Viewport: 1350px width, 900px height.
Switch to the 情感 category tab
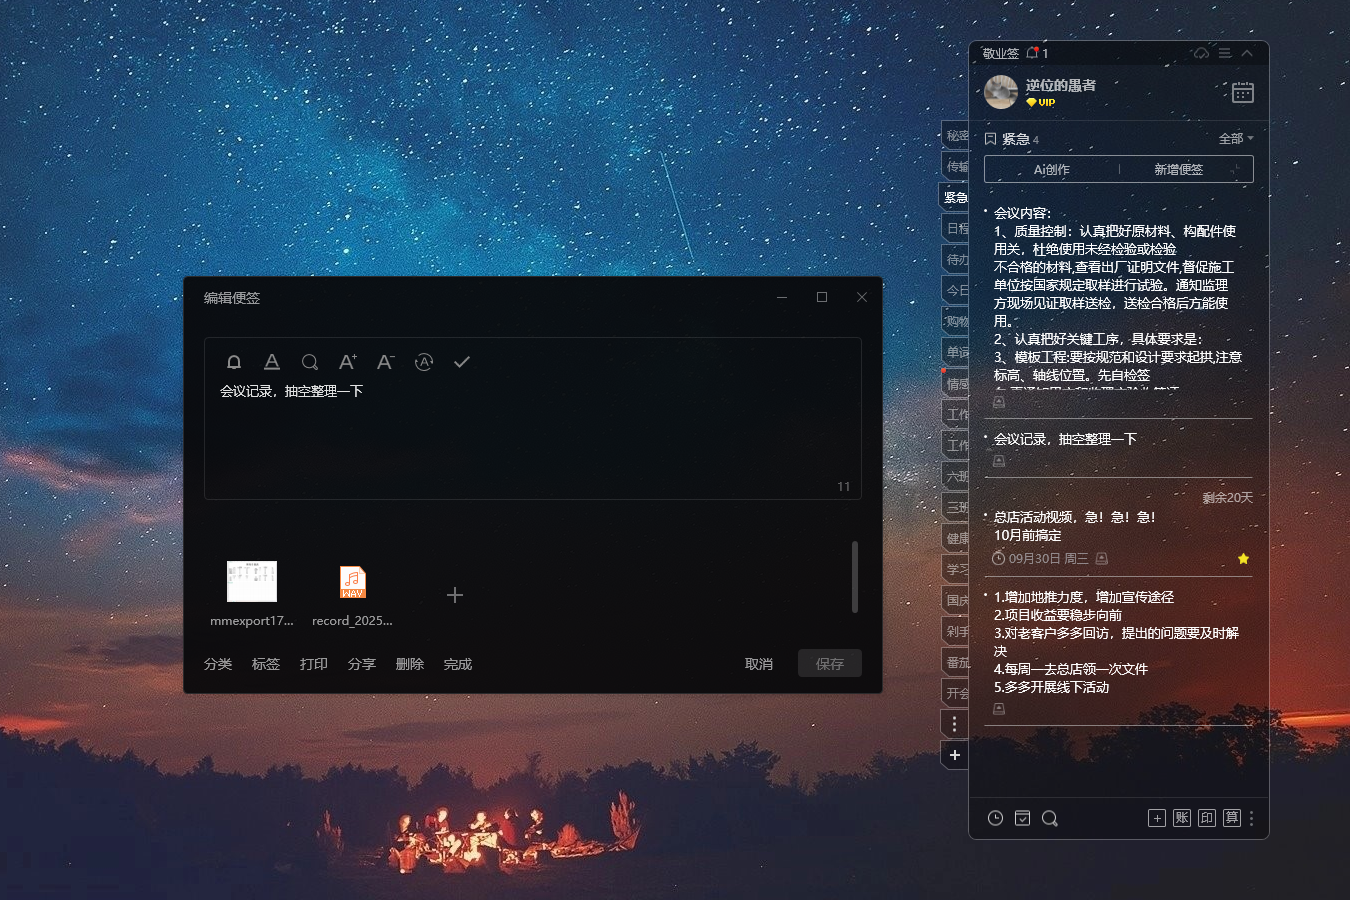pos(956,383)
